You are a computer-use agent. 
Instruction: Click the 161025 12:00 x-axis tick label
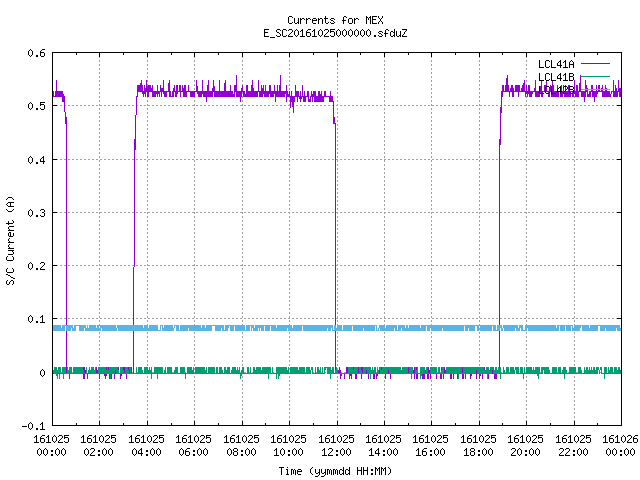pos(336,445)
